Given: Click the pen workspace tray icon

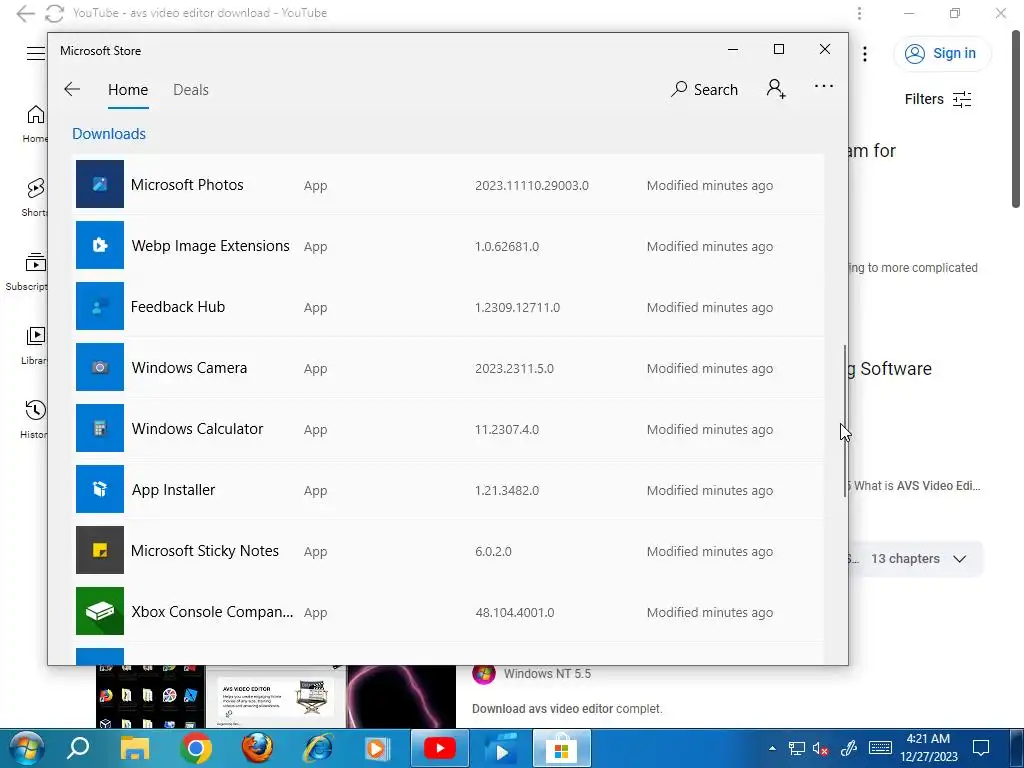Looking at the screenshot, I should (848, 748).
